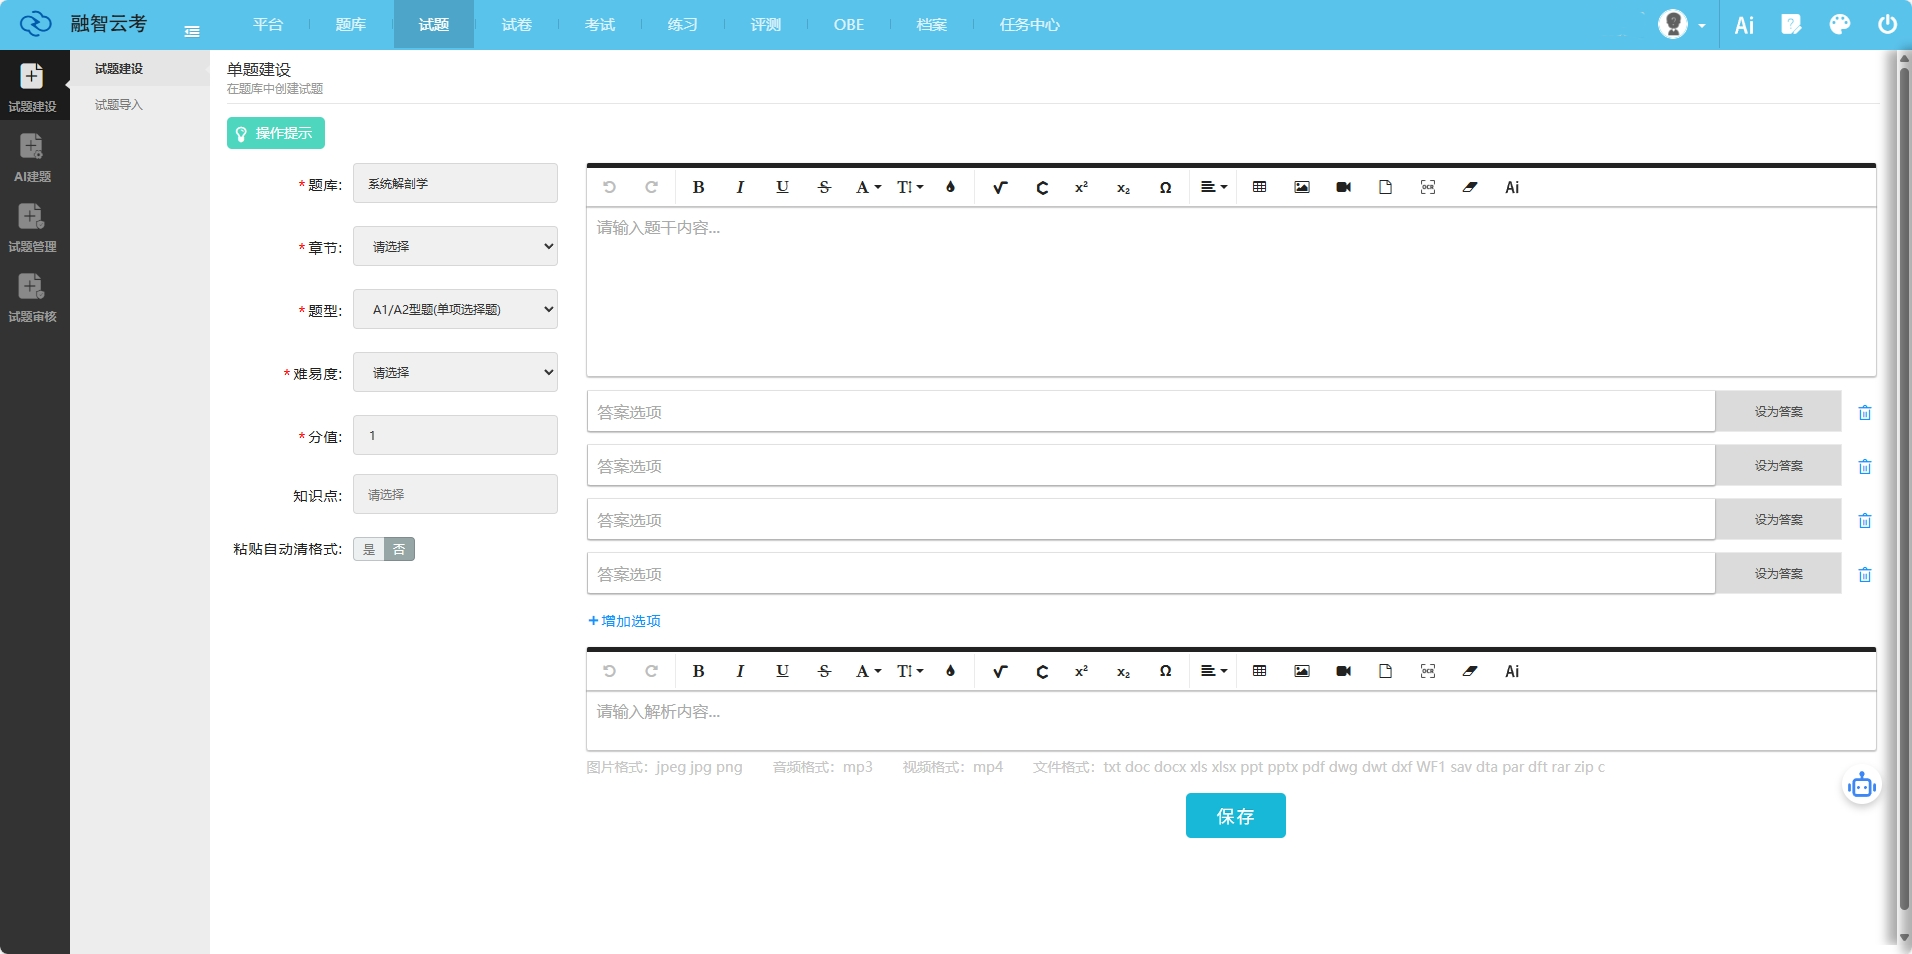Click the image insert icon in question editor
The width and height of the screenshot is (1912, 954).
1301,187
